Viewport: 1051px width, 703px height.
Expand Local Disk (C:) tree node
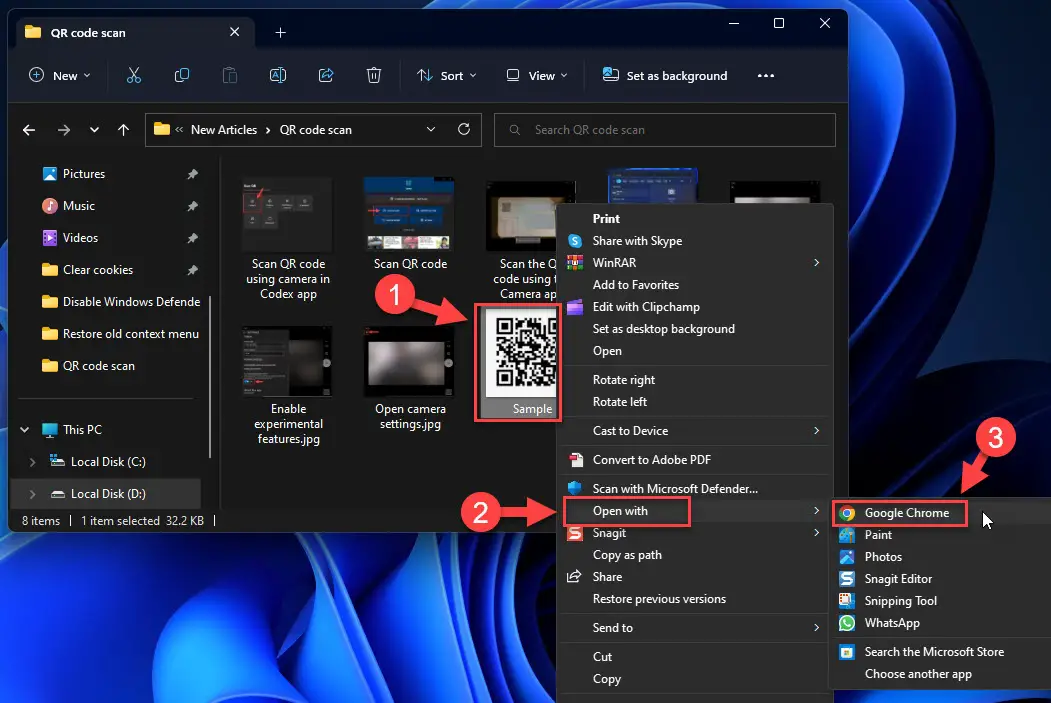pos(32,462)
